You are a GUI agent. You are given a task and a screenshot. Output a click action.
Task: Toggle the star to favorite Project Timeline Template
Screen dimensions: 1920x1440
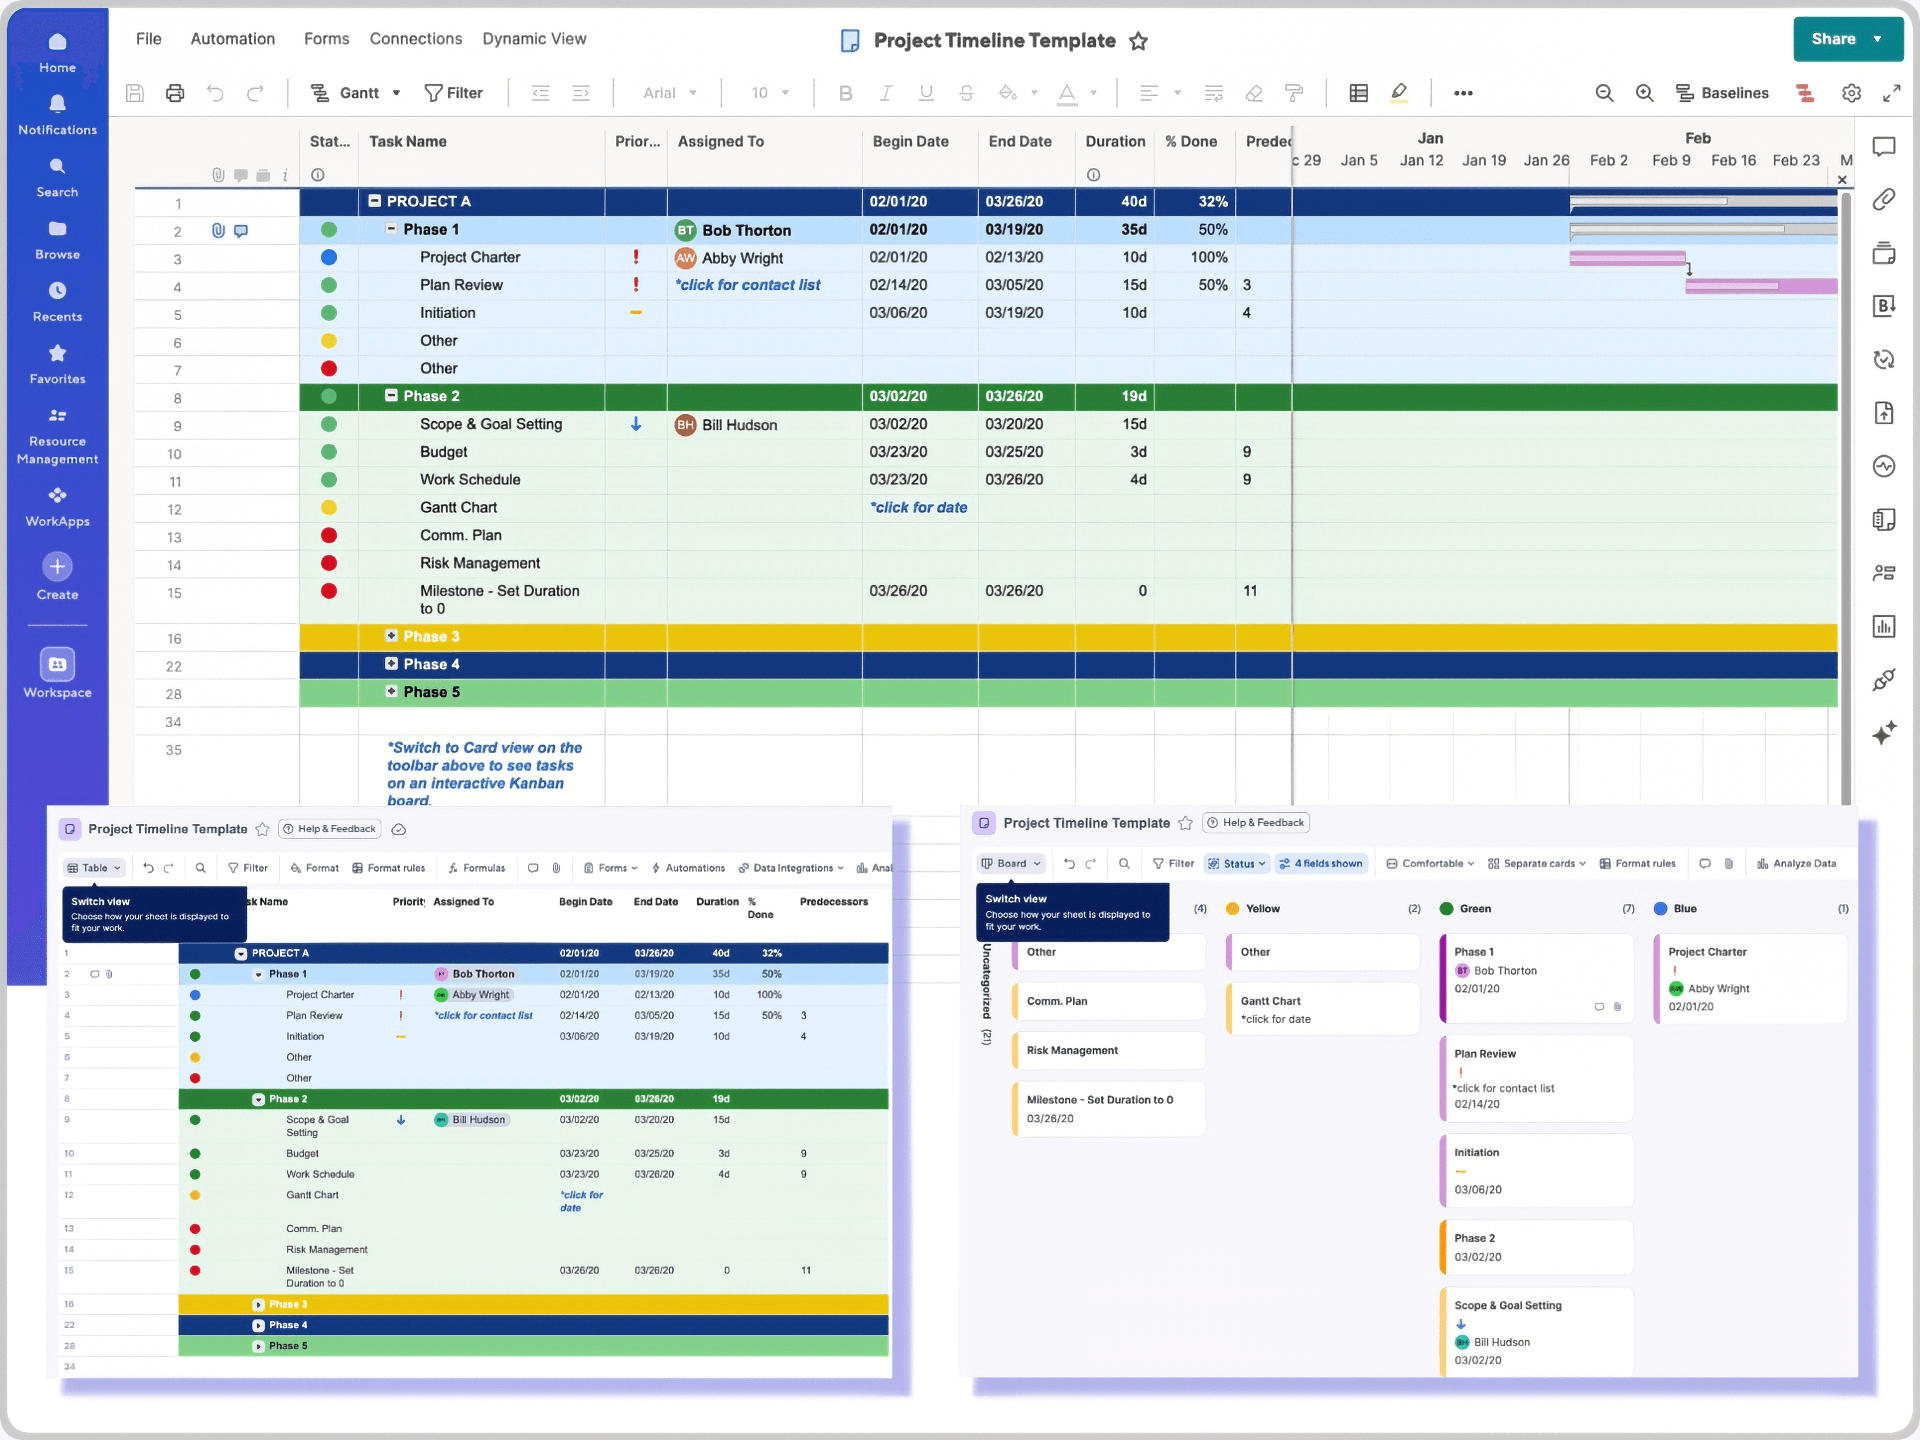pyautogui.click(x=1139, y=41)
